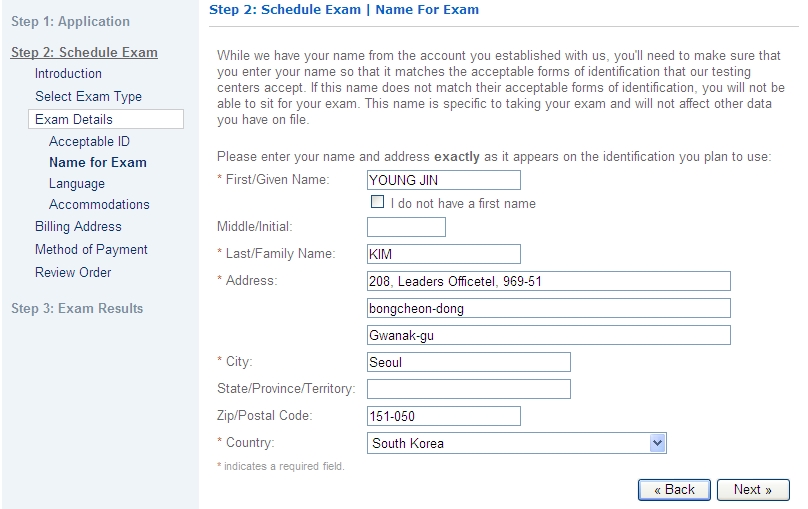Screen dimensions: 808x509
Task: Choose the Language sidebar sub-item
Action: point(77,183)
